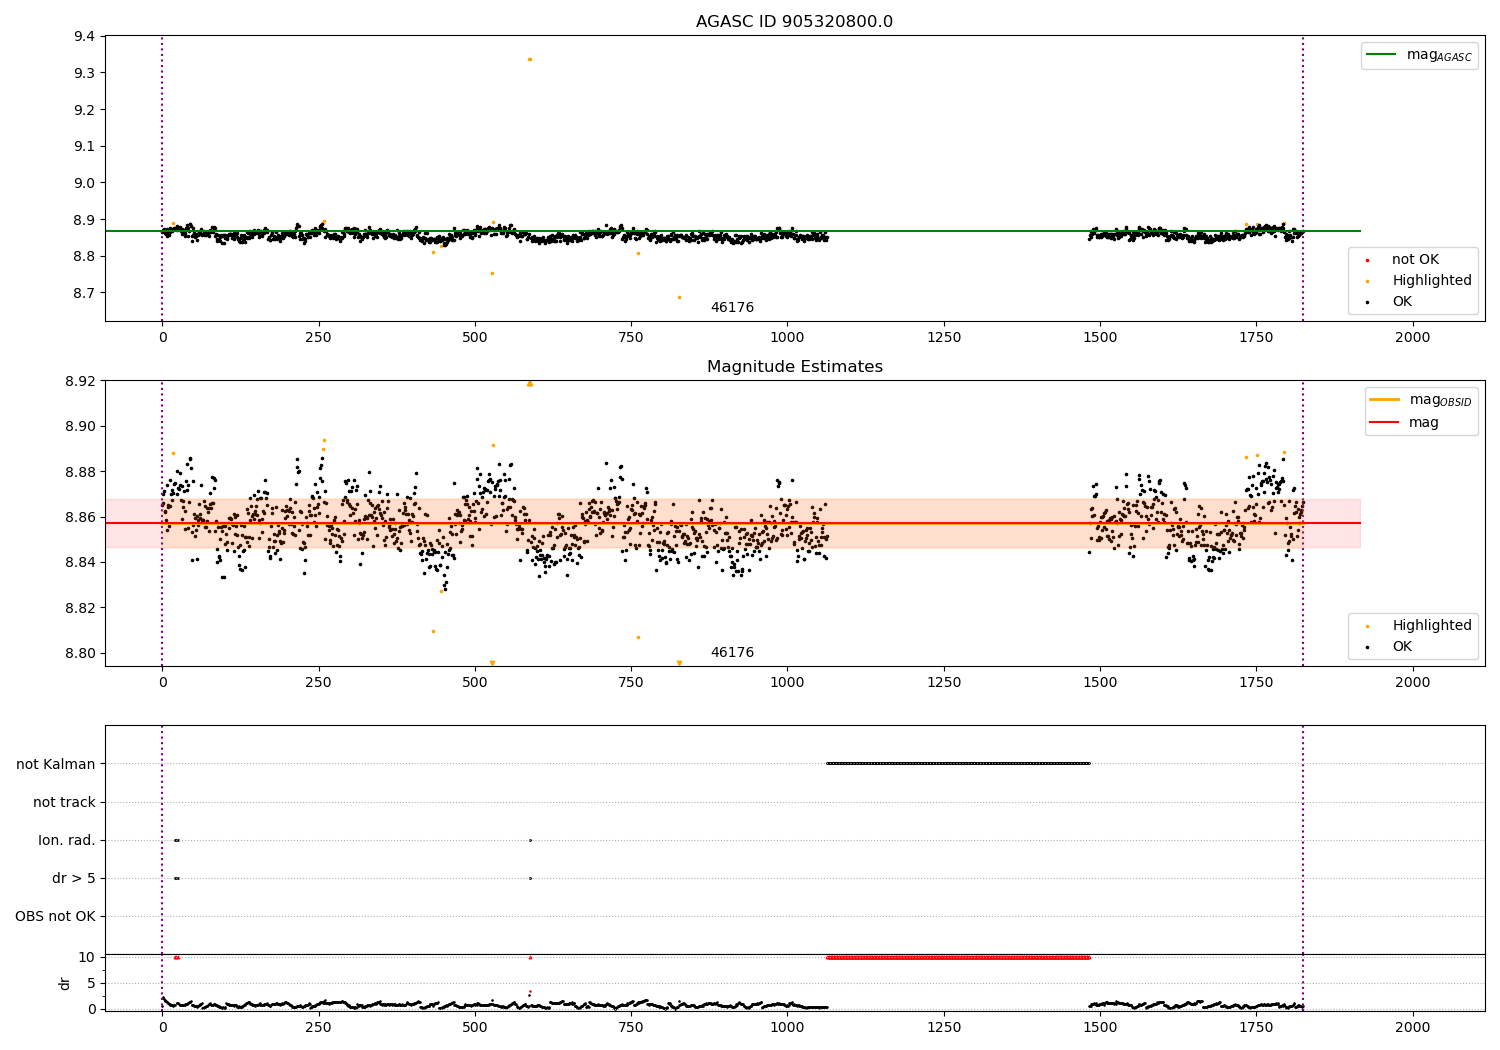Image resolution: width=1500 pixels, height=1050 pixels.
Task: Select 1250 x-tick below top plot
Action: (944, 338)
